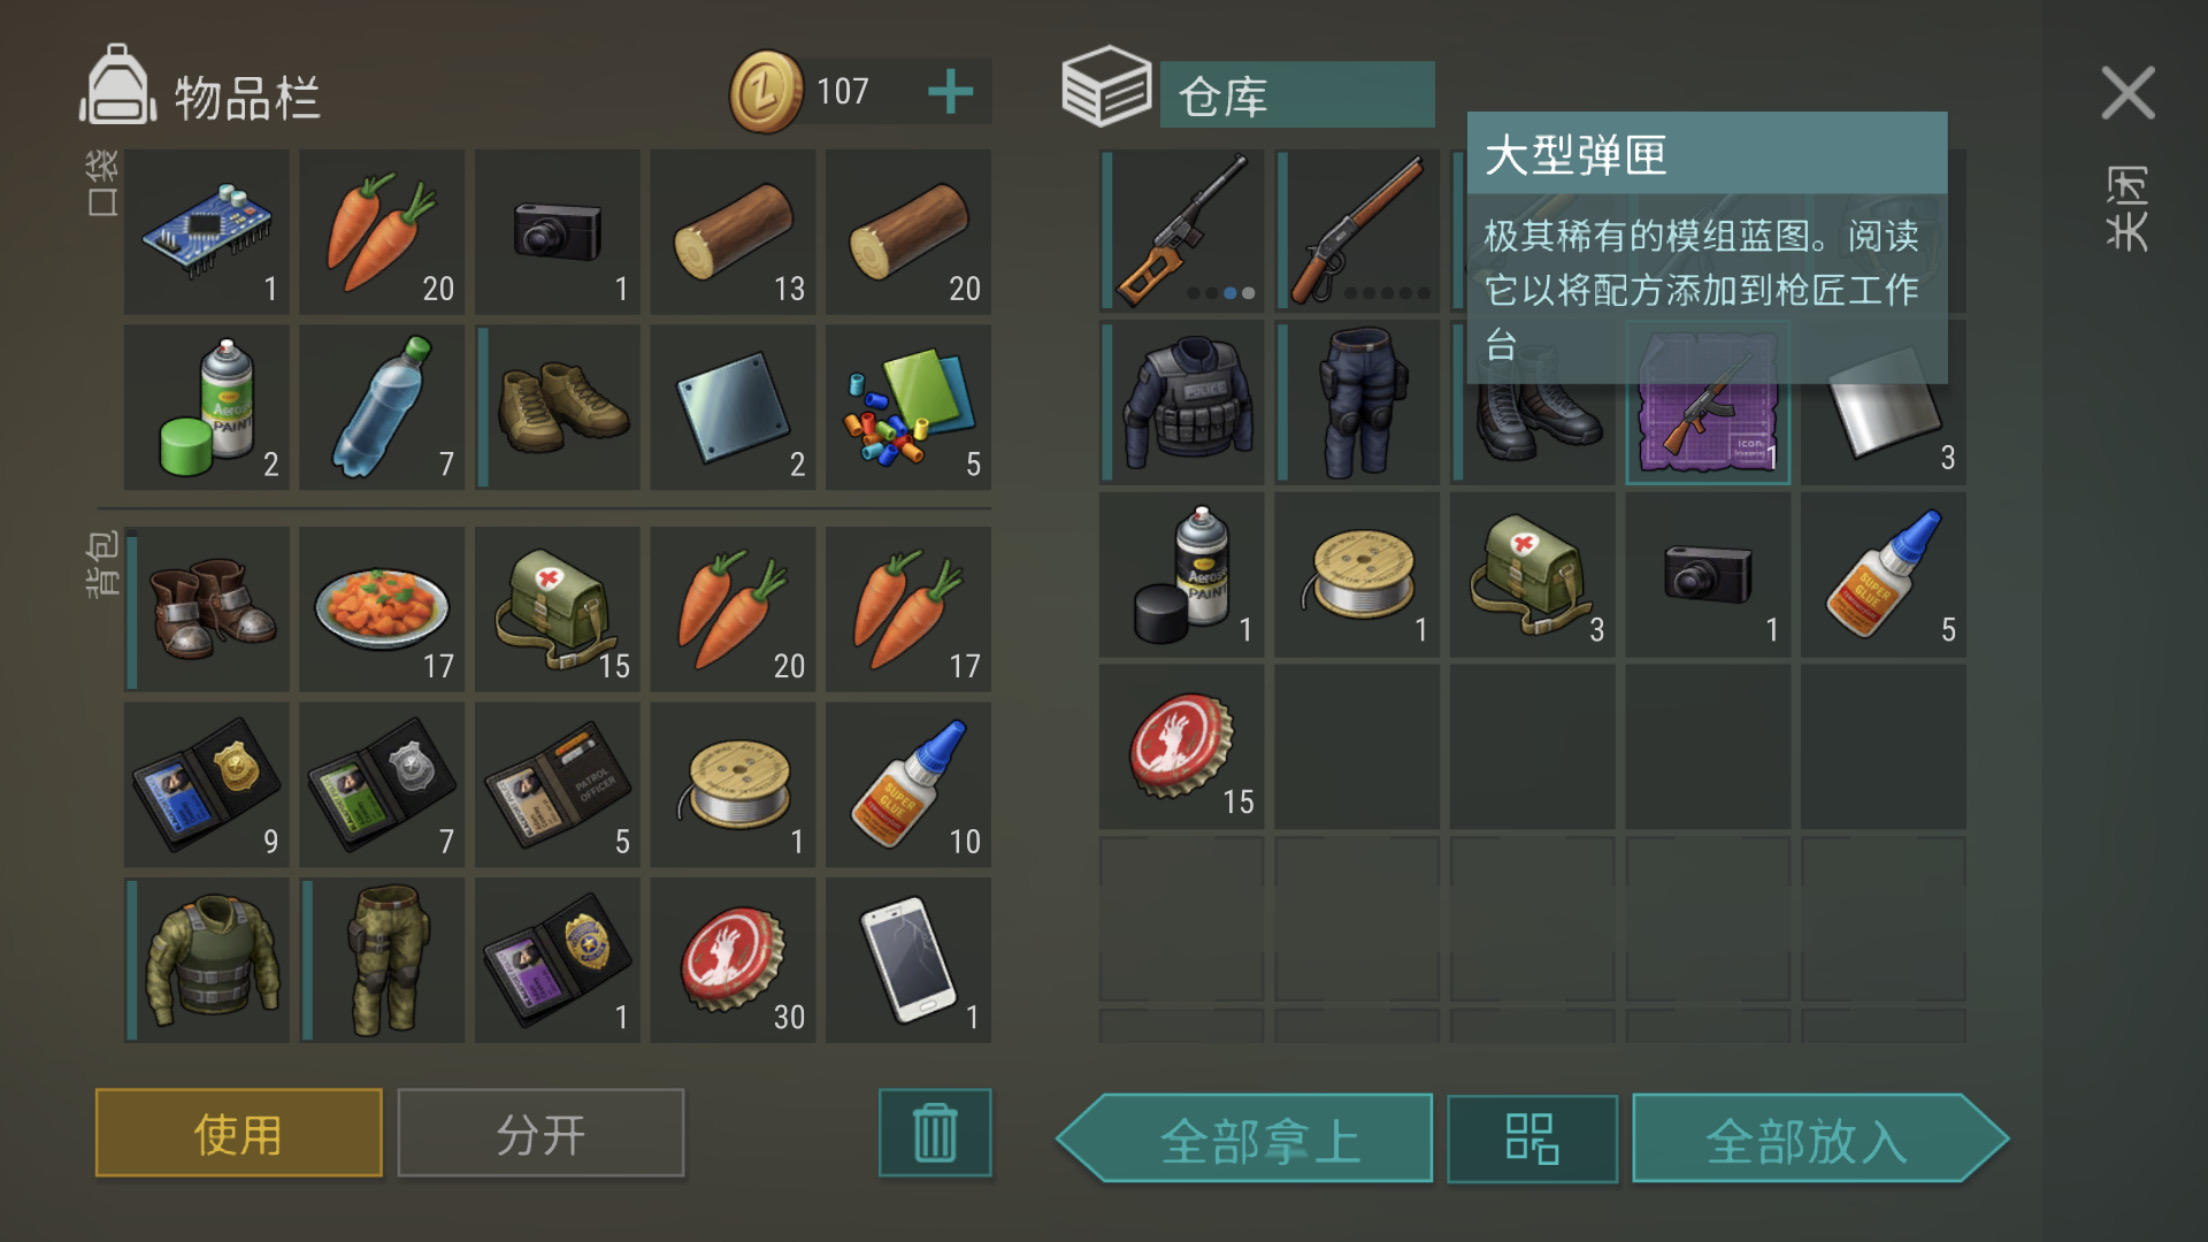The height and width of the screenshot is (1242, 2208).
Task: Select the carrot stew plate
Action: pyautogui.click(x=382, y=609)
